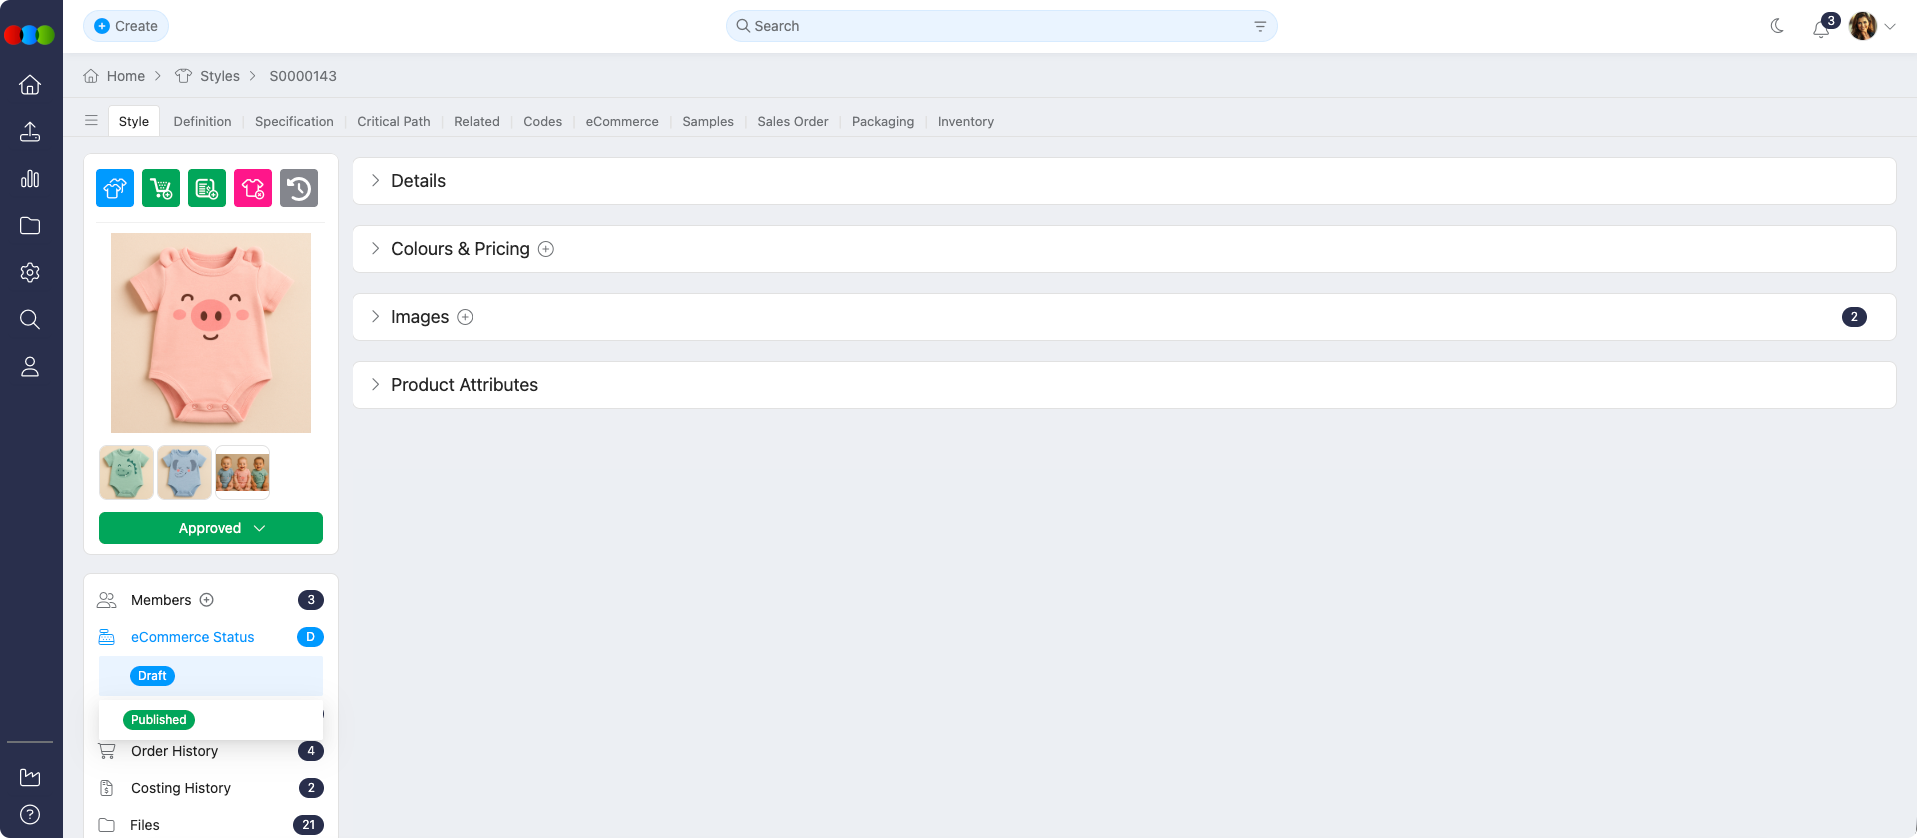Click the pink t-shirt sample action icon
1917x838 pixels.
253,188
